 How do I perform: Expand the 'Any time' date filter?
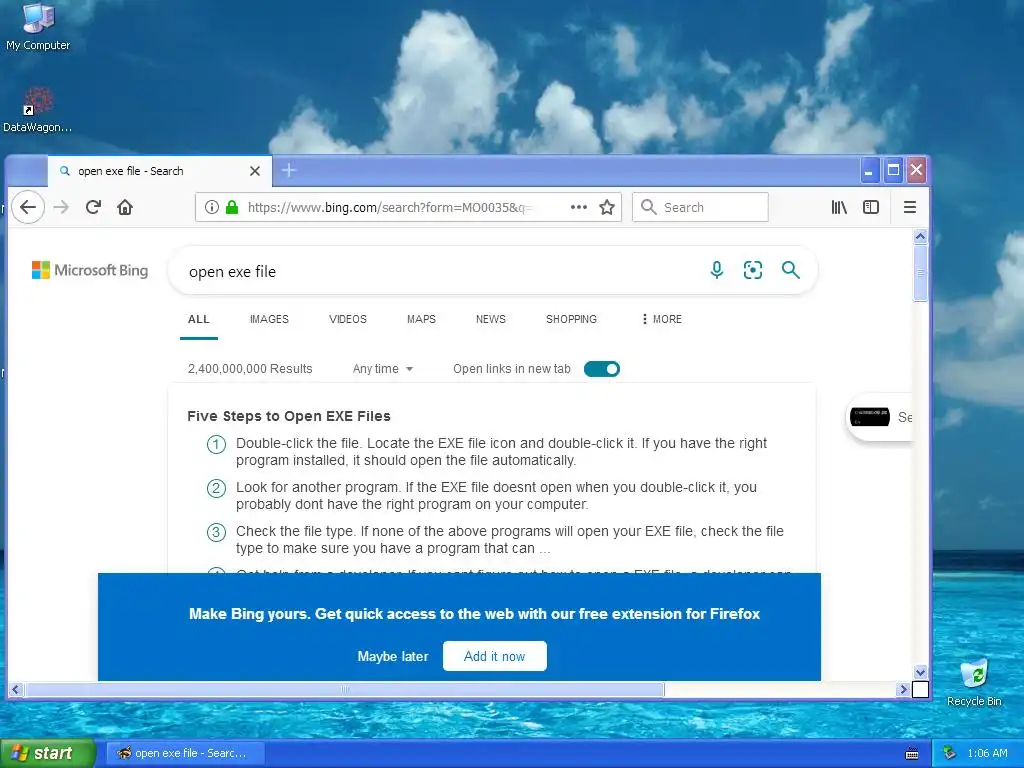[383, 369]
